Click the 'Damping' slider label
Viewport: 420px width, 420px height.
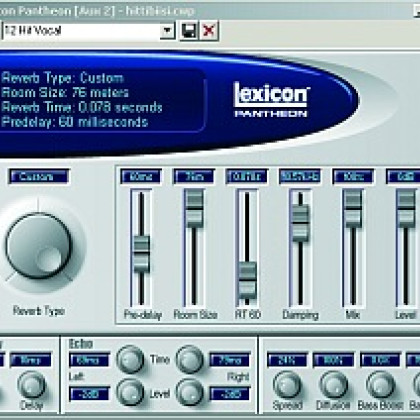tap(300, 315)
